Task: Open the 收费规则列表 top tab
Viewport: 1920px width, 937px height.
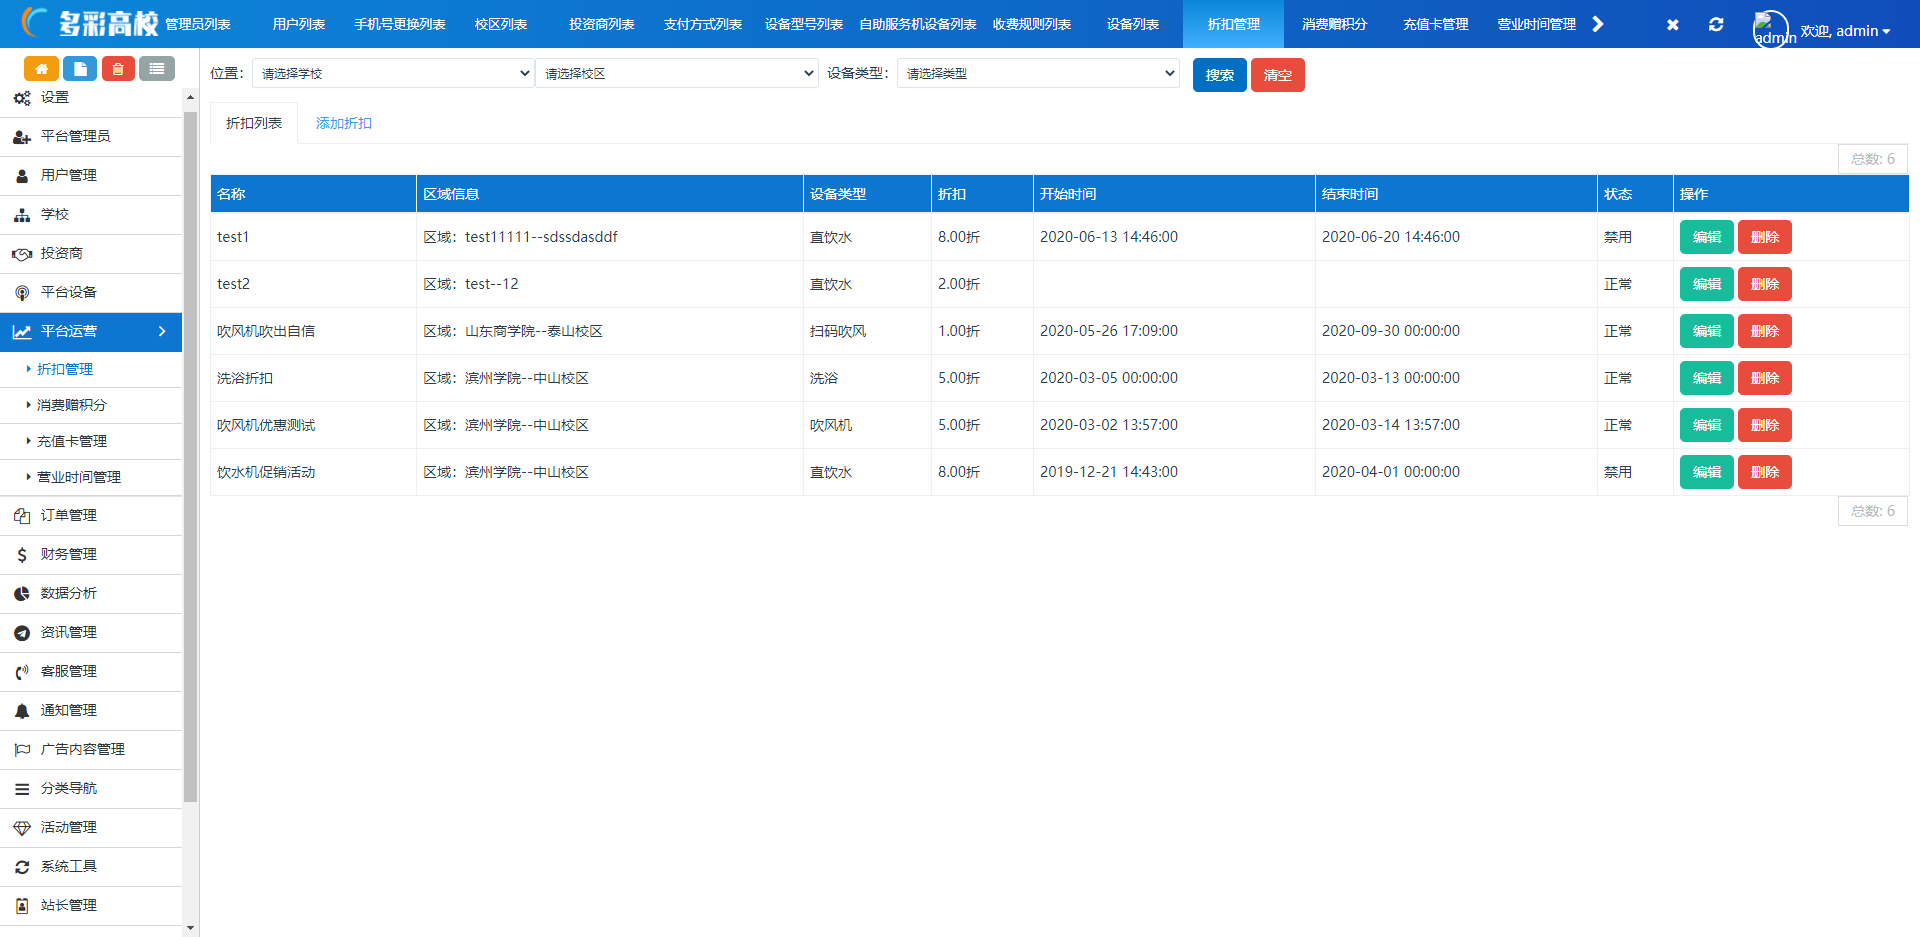Action: coord(1032,24)
